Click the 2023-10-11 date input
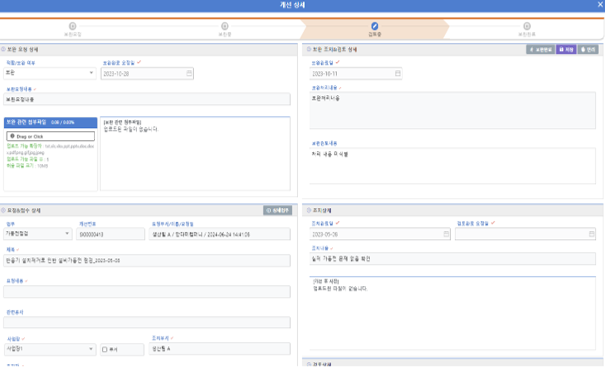The width and height of the screenshot is (605, 371). (356, 73)
